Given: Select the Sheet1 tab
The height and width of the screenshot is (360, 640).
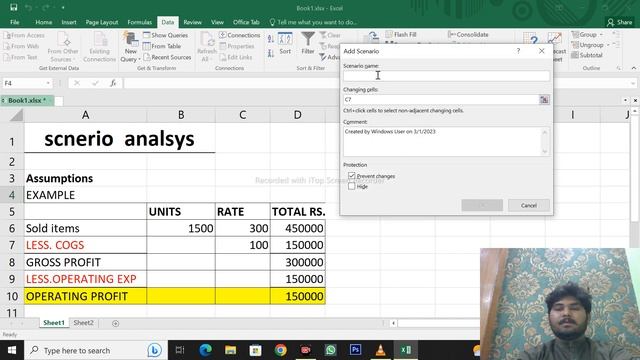Looking at the screenshot, I should pos(54,323).
